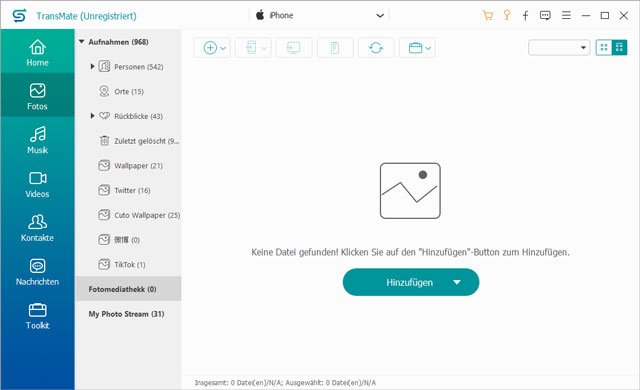
Task: Expand the Rückblicke tree node
Action: 92,116
